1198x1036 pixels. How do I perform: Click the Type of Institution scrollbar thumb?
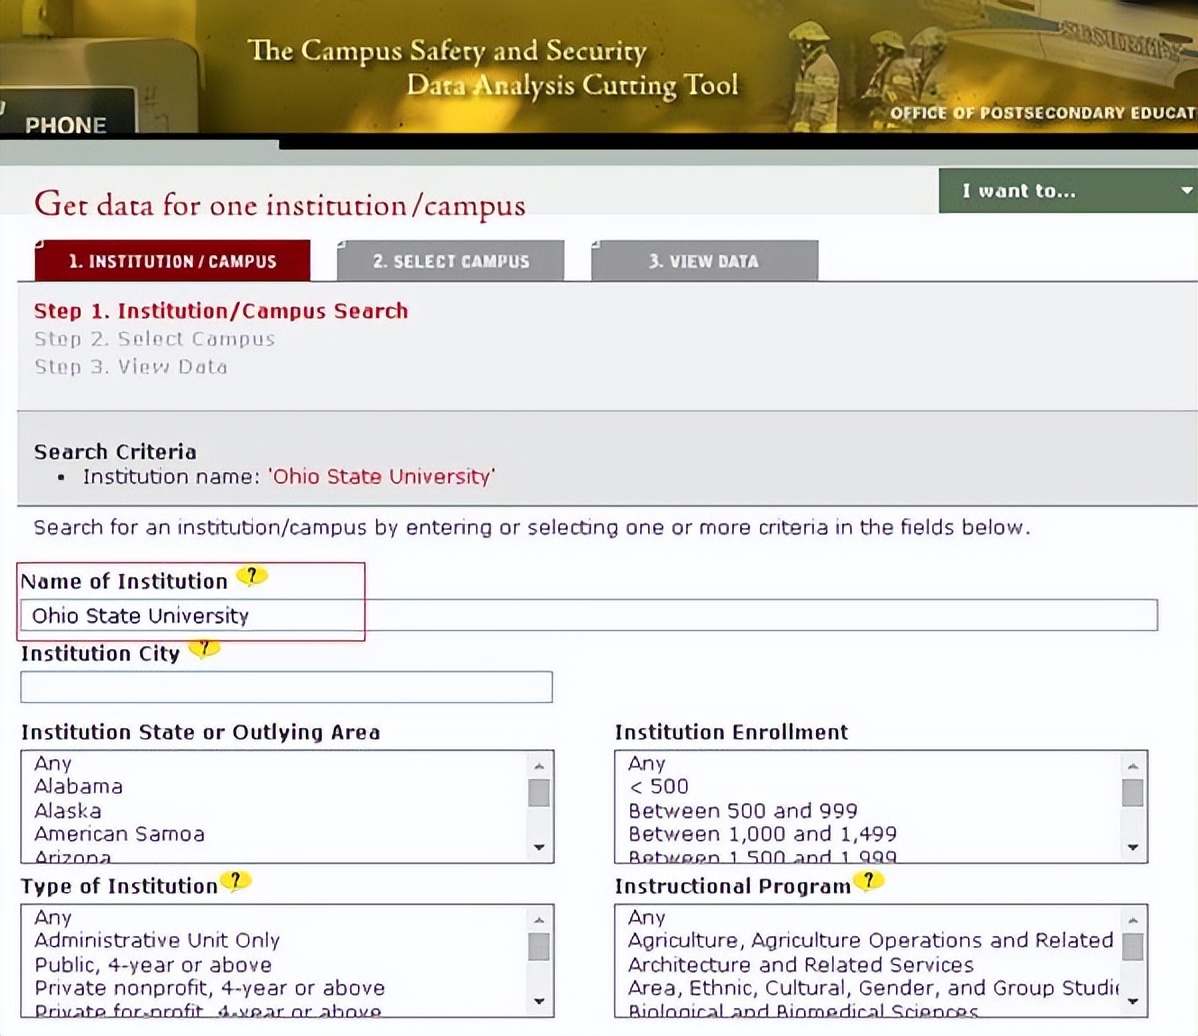(539, 947)
